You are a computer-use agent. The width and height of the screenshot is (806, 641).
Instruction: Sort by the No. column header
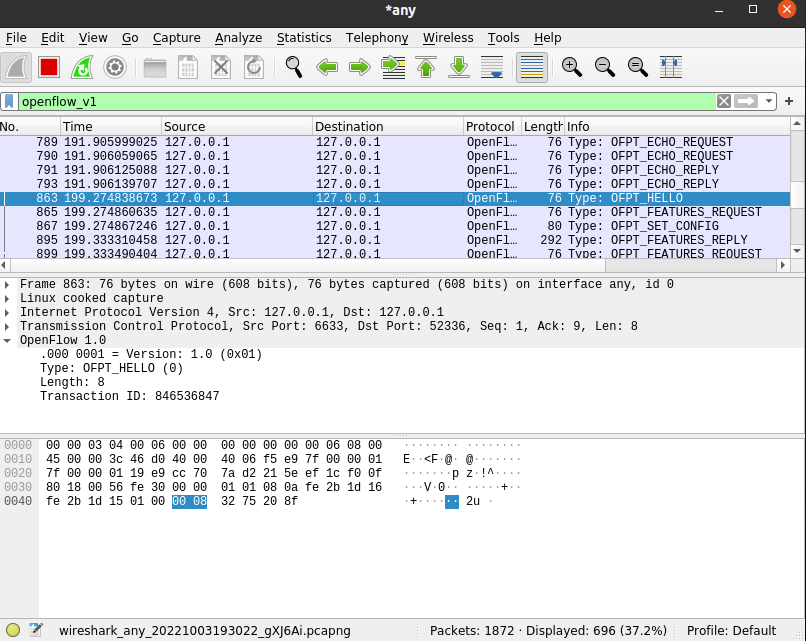(x=30, y=126)
